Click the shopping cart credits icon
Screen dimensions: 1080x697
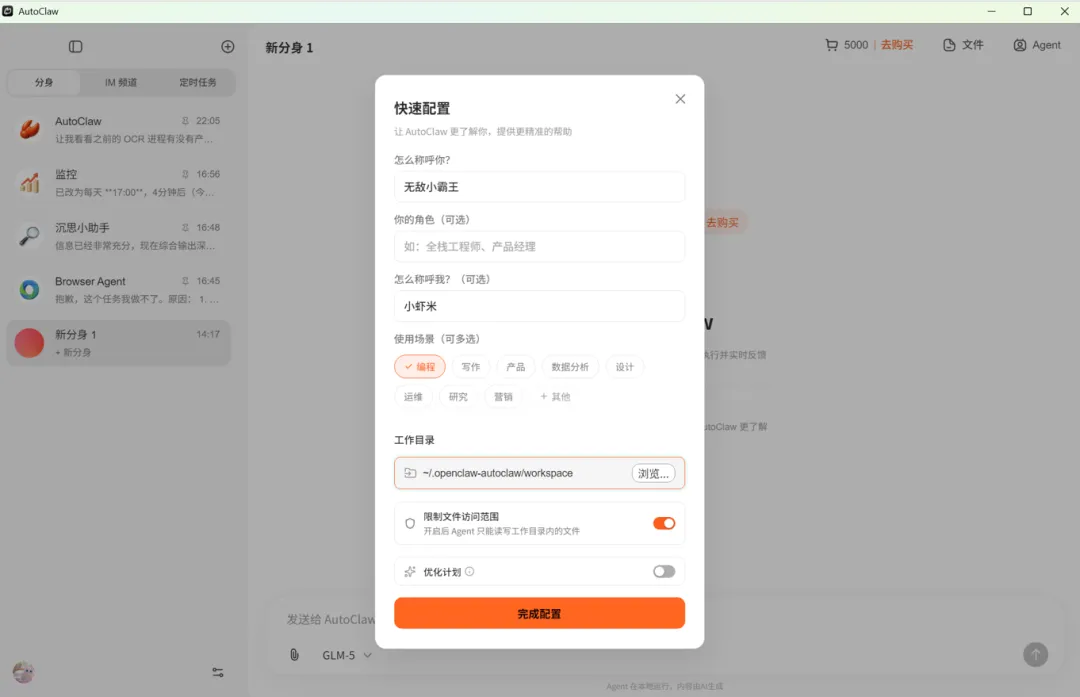832,45
